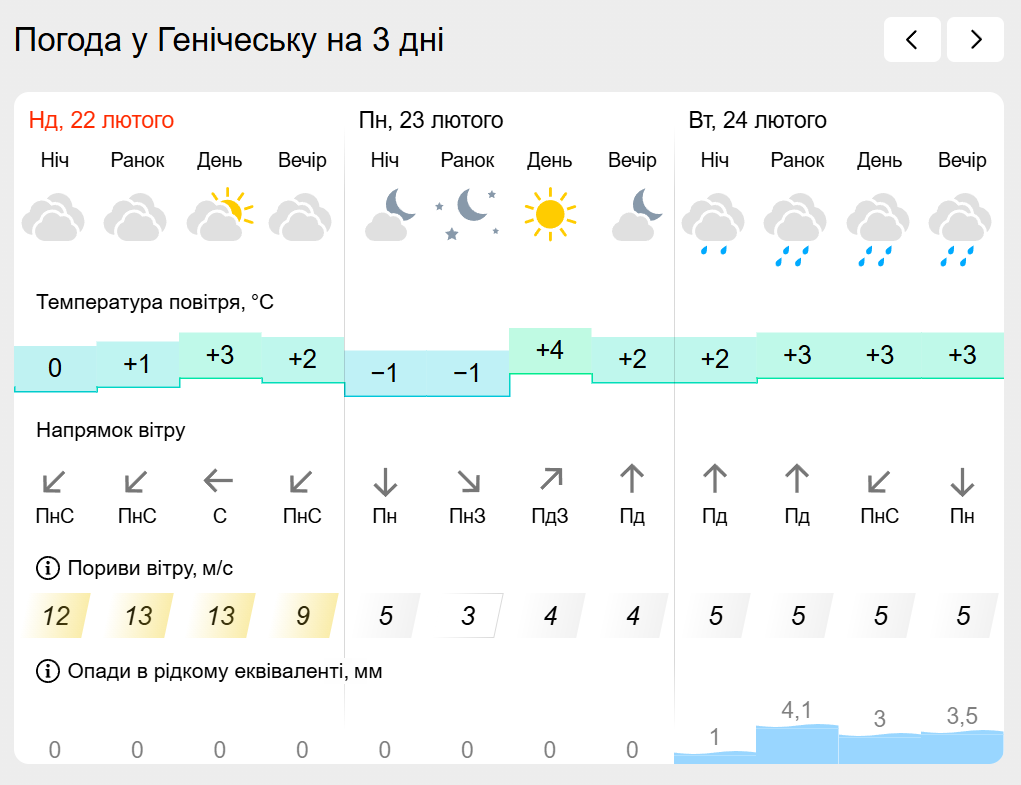Viewport: 1021px width, 785px height.
Task: Click Monday daytime southwest wind arrow
Action: tap(550, 481)
